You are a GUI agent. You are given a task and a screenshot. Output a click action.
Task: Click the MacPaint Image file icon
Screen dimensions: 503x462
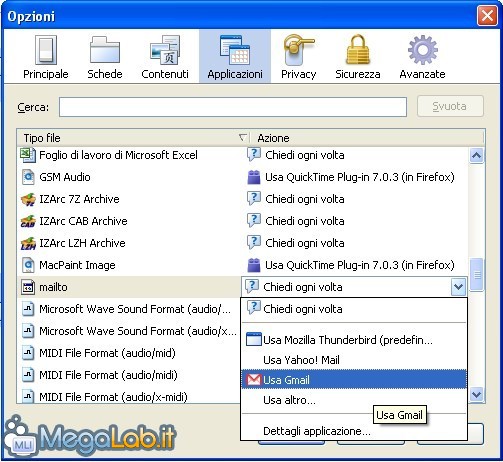(28, 265)
